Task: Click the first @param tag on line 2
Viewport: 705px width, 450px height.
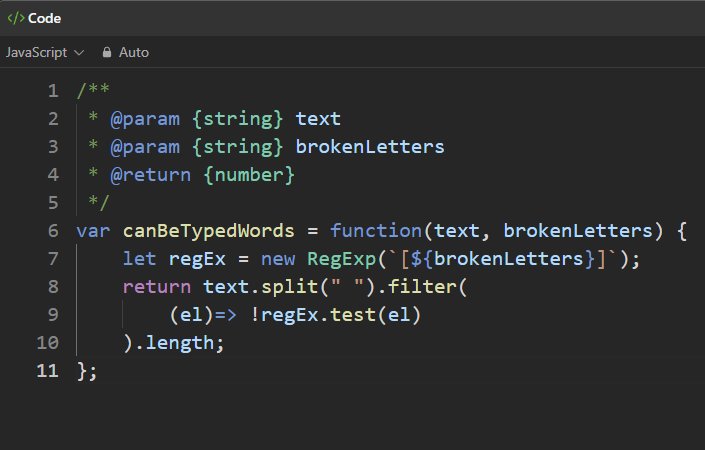Action: pos(145,119)
